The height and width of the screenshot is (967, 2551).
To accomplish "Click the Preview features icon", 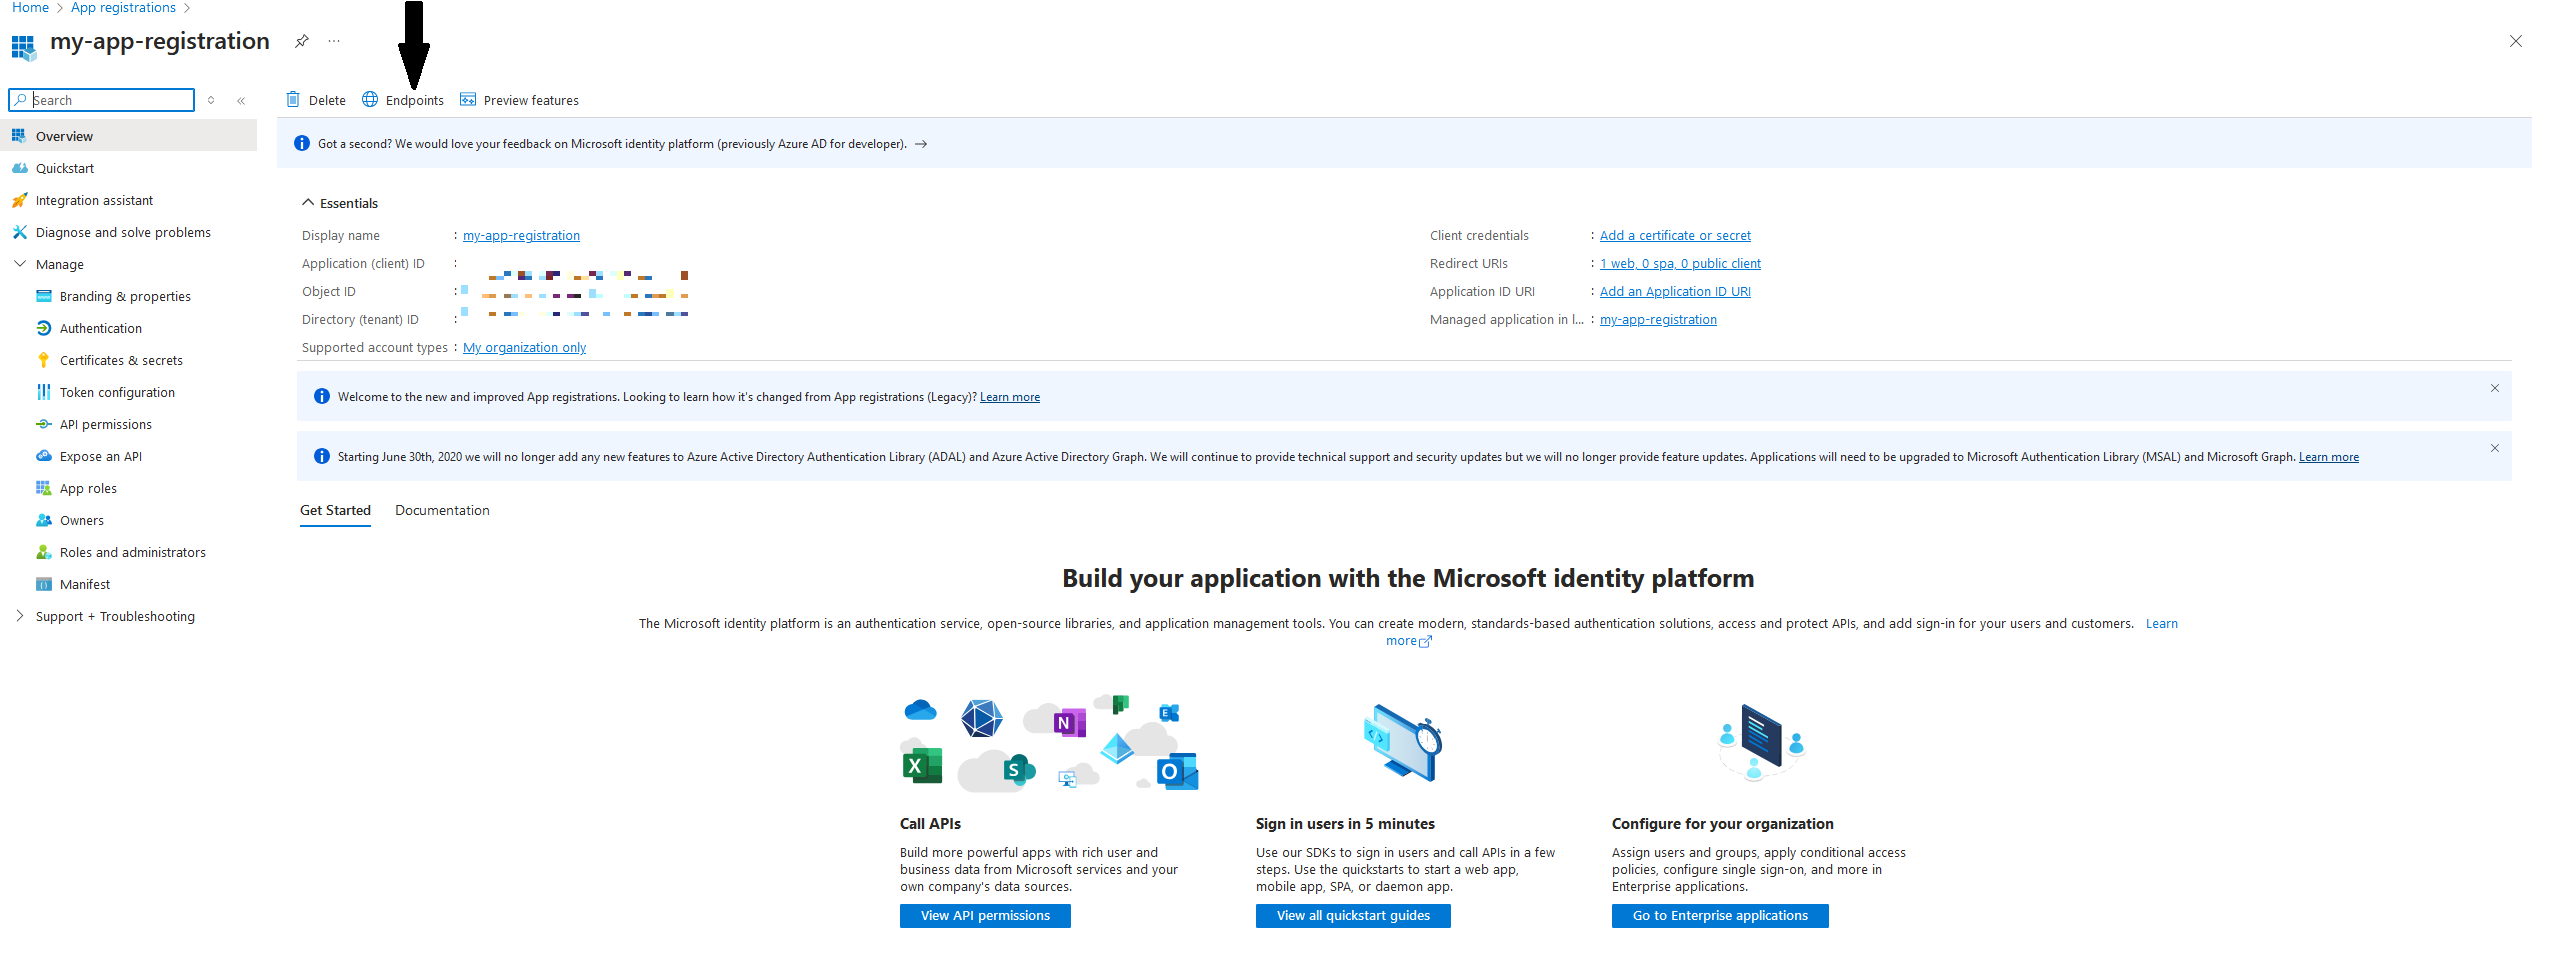I will (468, 99).
